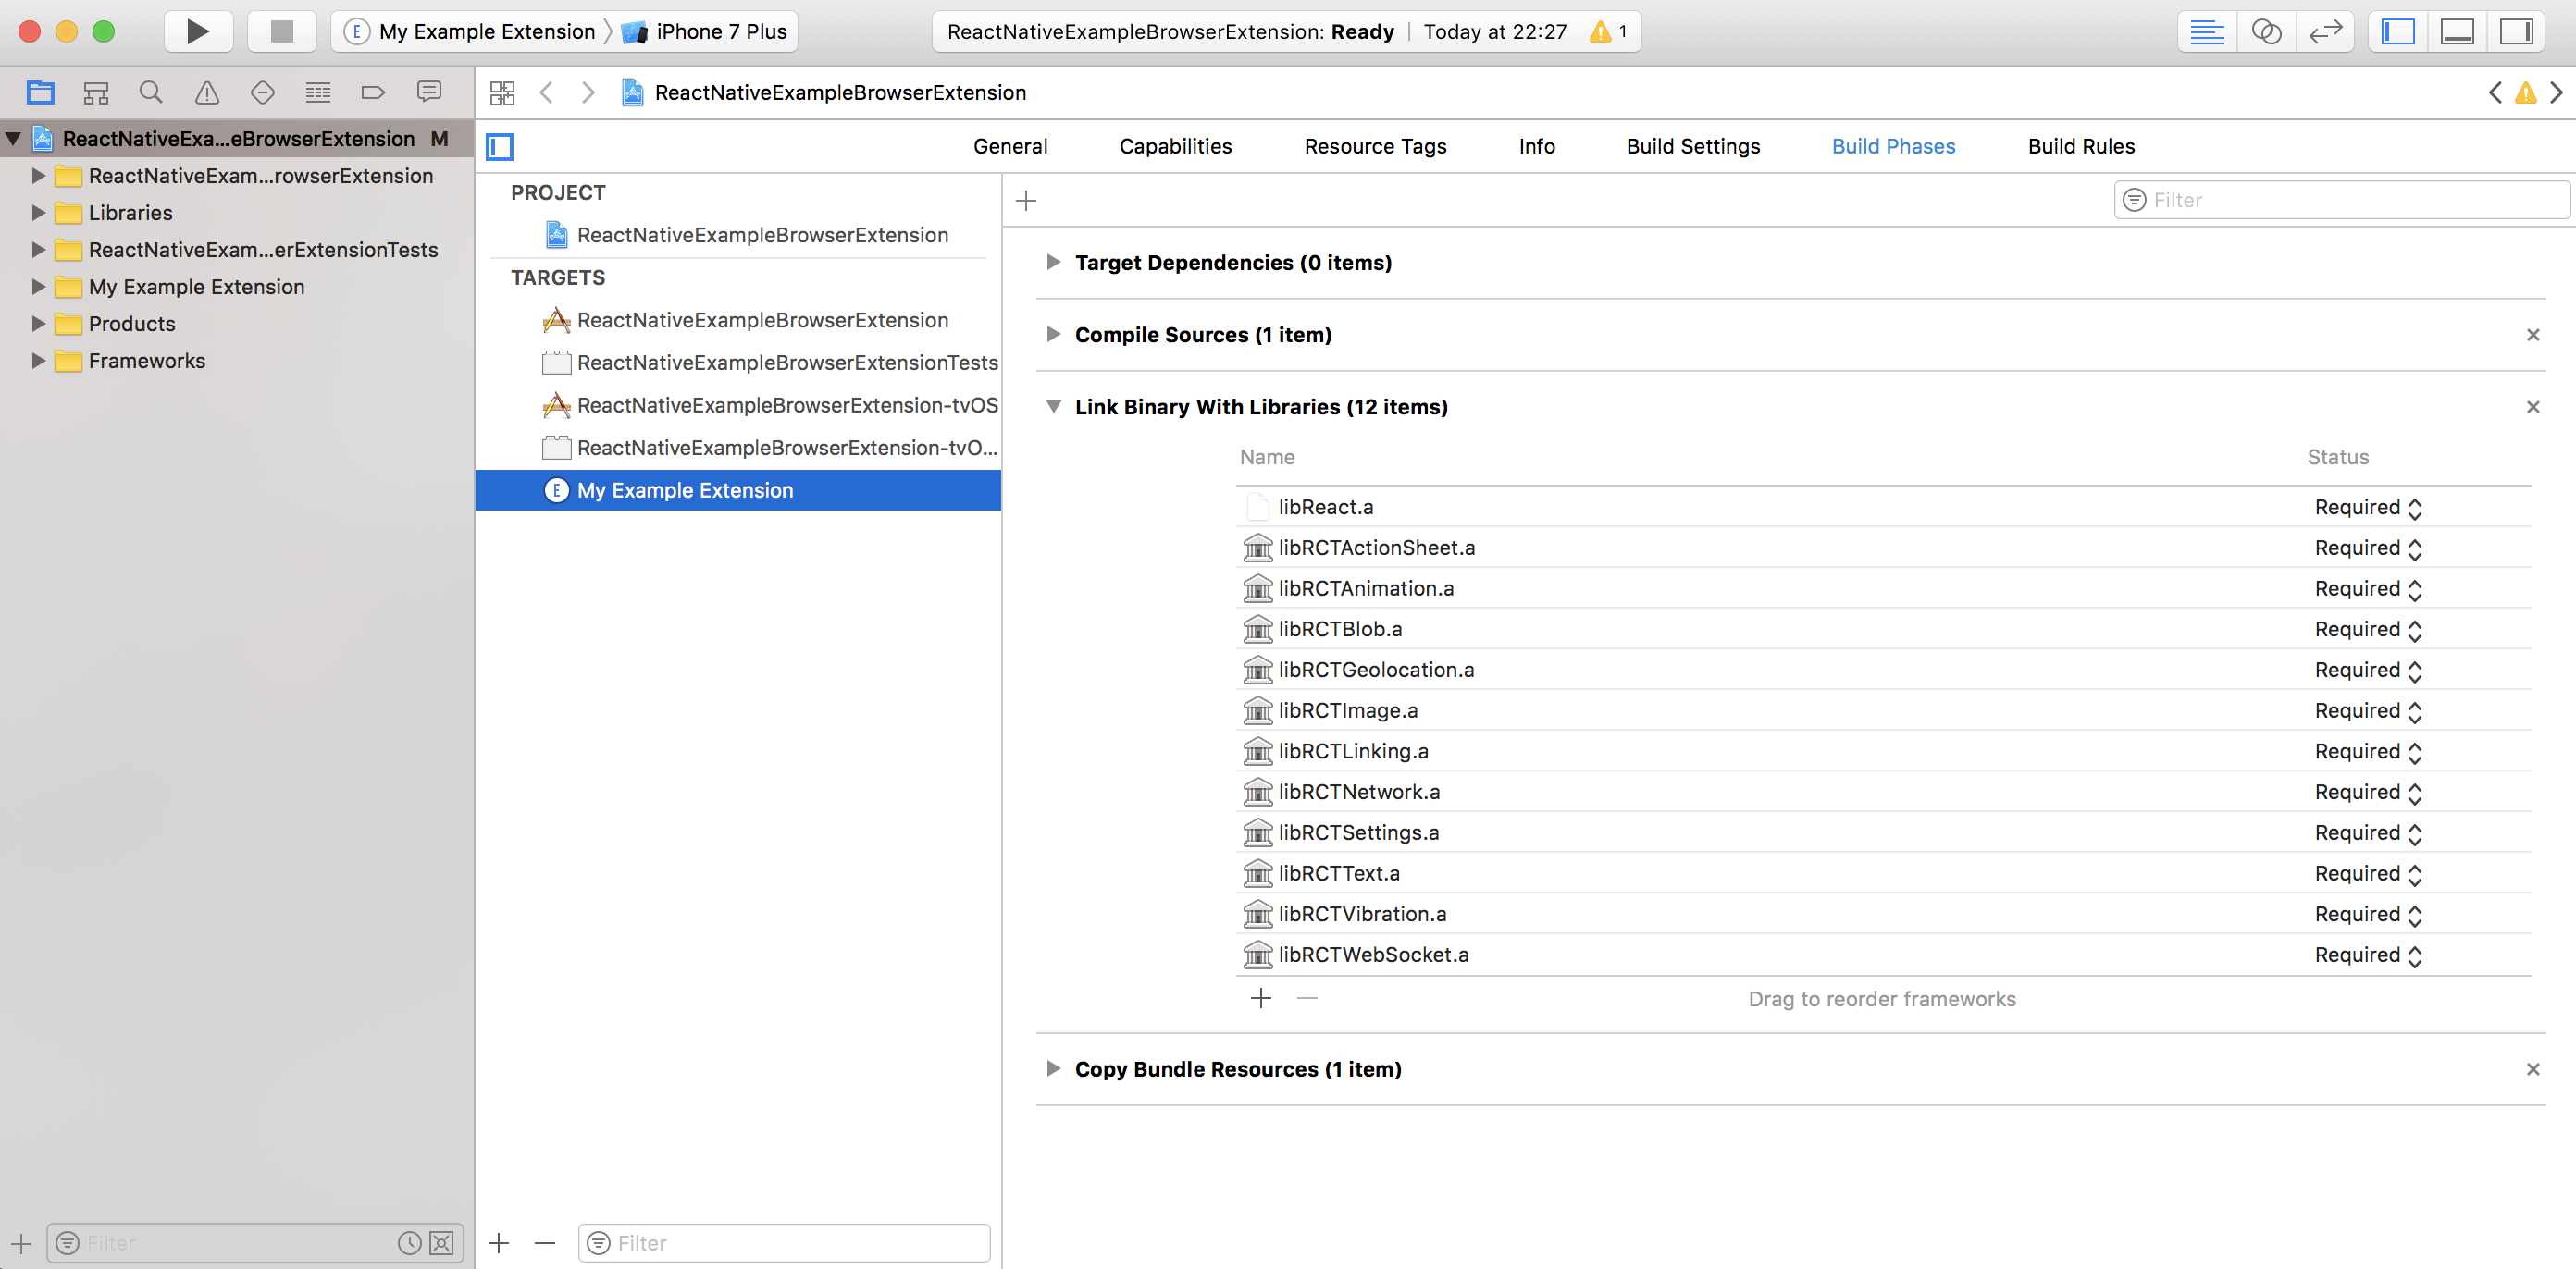2576x1269 pixels.
Task: Collapse the Link Binary With Libraries section
Action: (1053, 406)
